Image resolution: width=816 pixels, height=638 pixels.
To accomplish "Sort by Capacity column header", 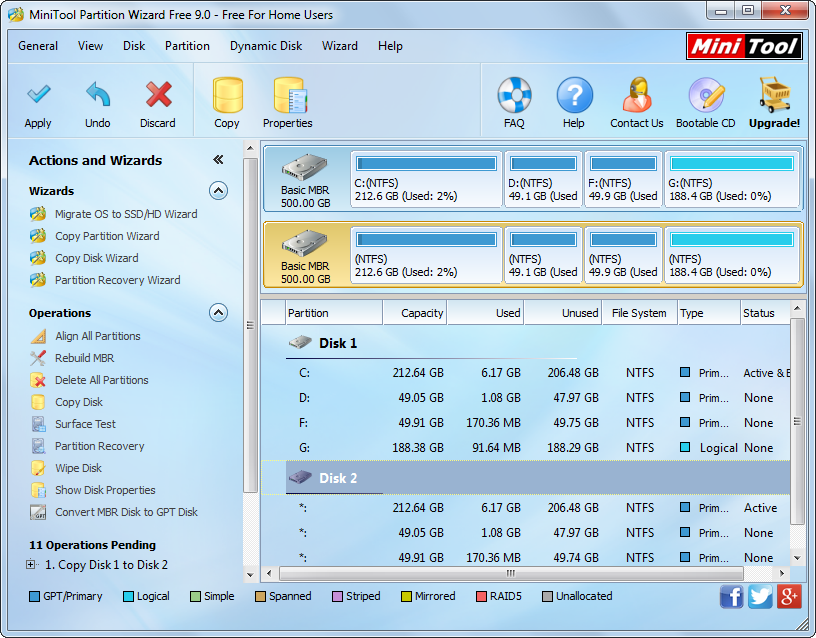I will (414, 313).
